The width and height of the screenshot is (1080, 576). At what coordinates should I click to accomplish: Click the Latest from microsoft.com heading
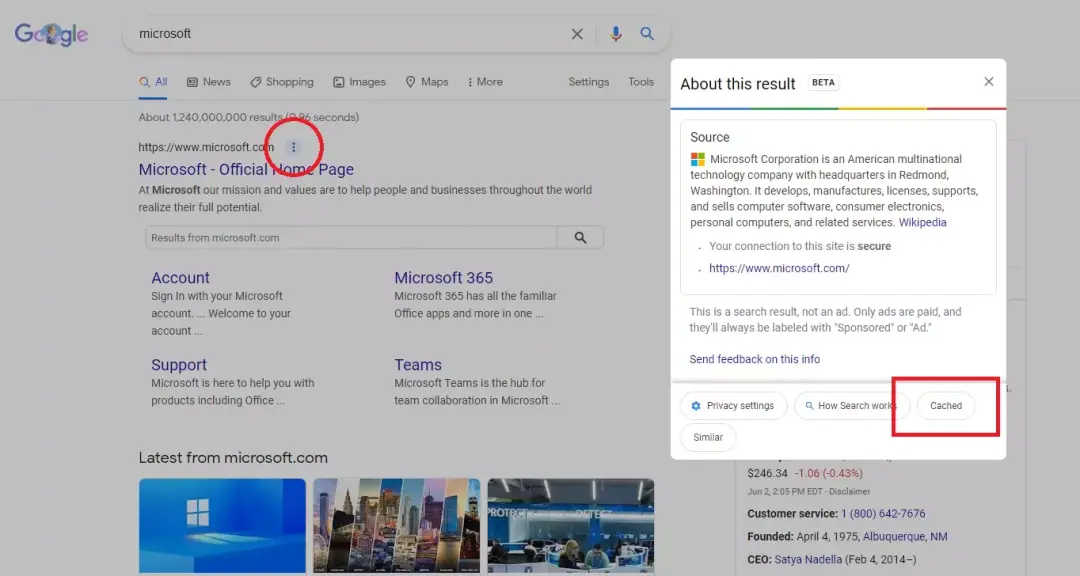pyautogui.click(x=233, y=457)
